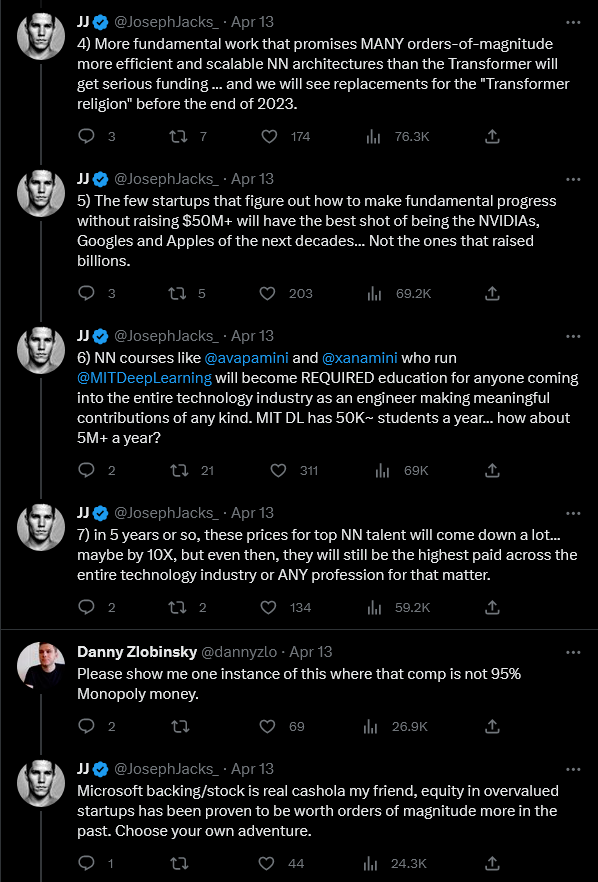
Task: Click JJ's avatar on the Microsoft stock reply
Action: 41,782
